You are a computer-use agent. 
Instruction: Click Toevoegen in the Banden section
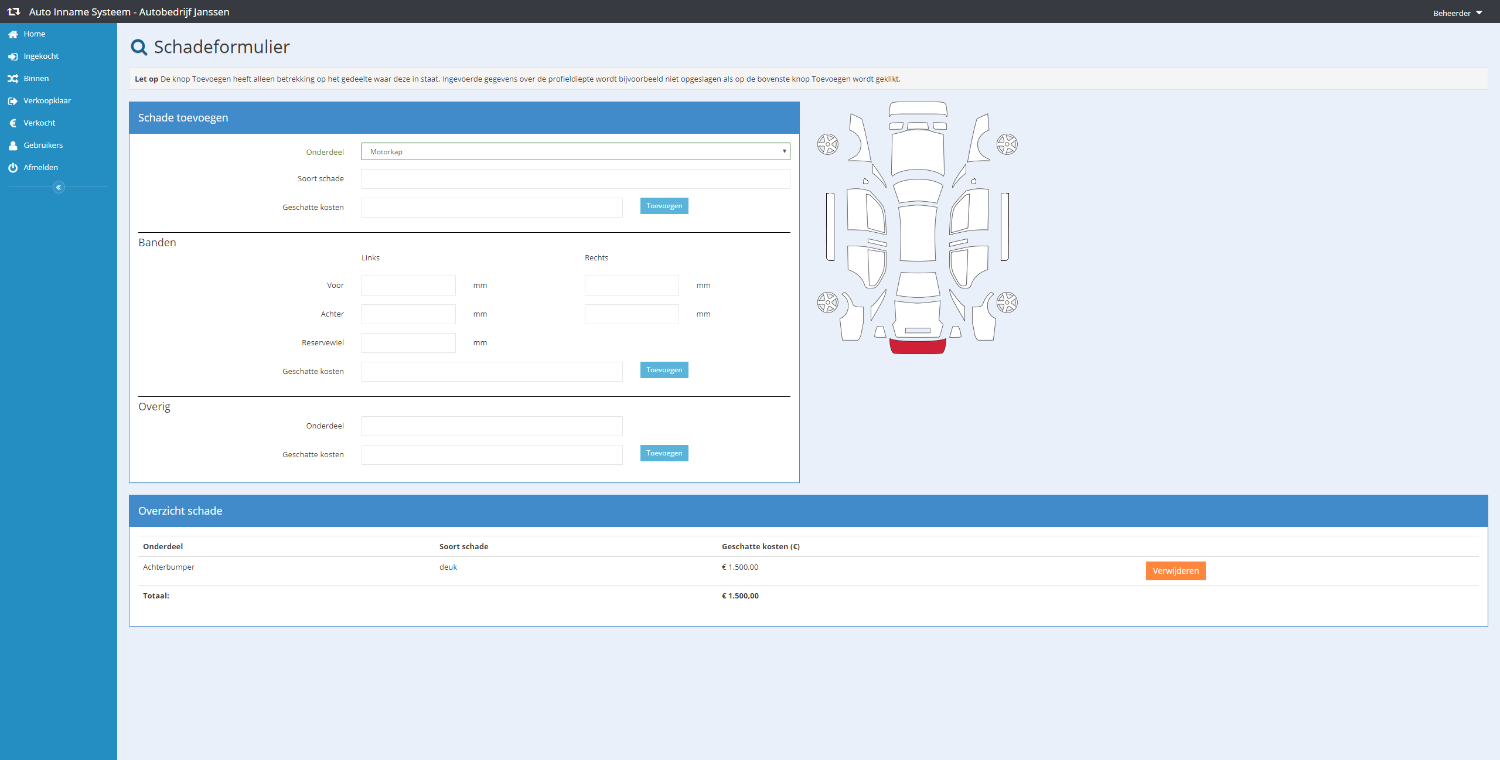pos(664,370)
